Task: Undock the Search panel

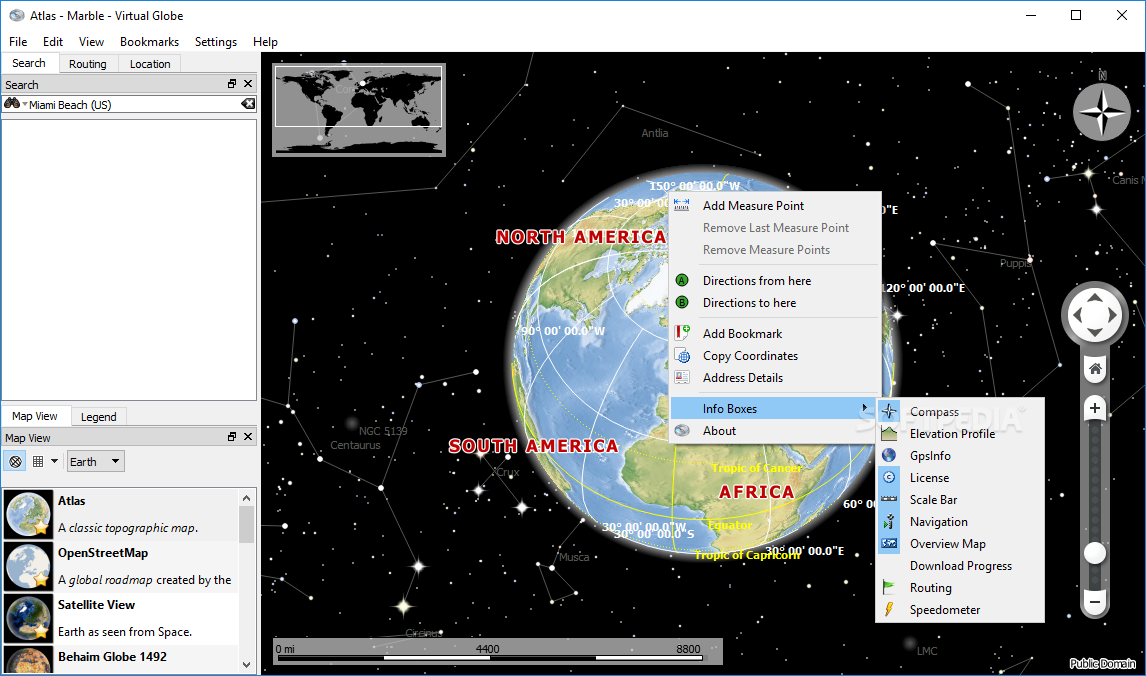Action: (x=232, y=84)
